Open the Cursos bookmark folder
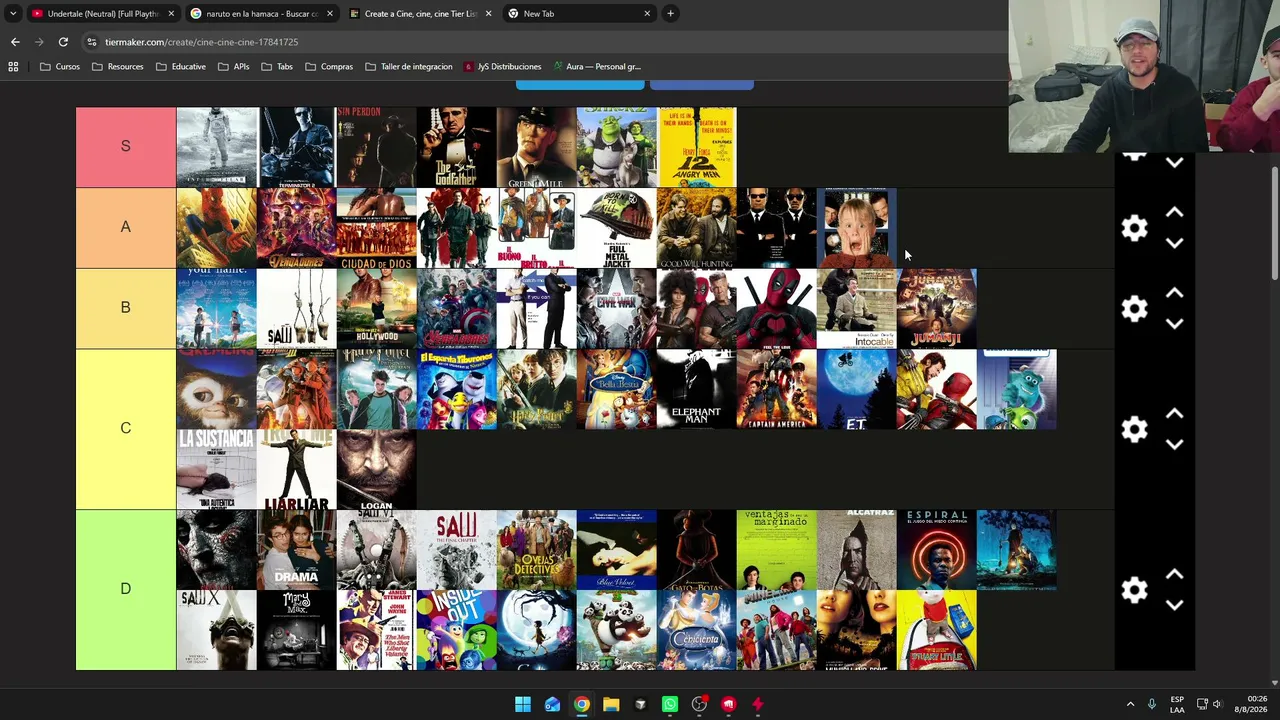This screenshot has width=1280, height=720. [59, 67]
